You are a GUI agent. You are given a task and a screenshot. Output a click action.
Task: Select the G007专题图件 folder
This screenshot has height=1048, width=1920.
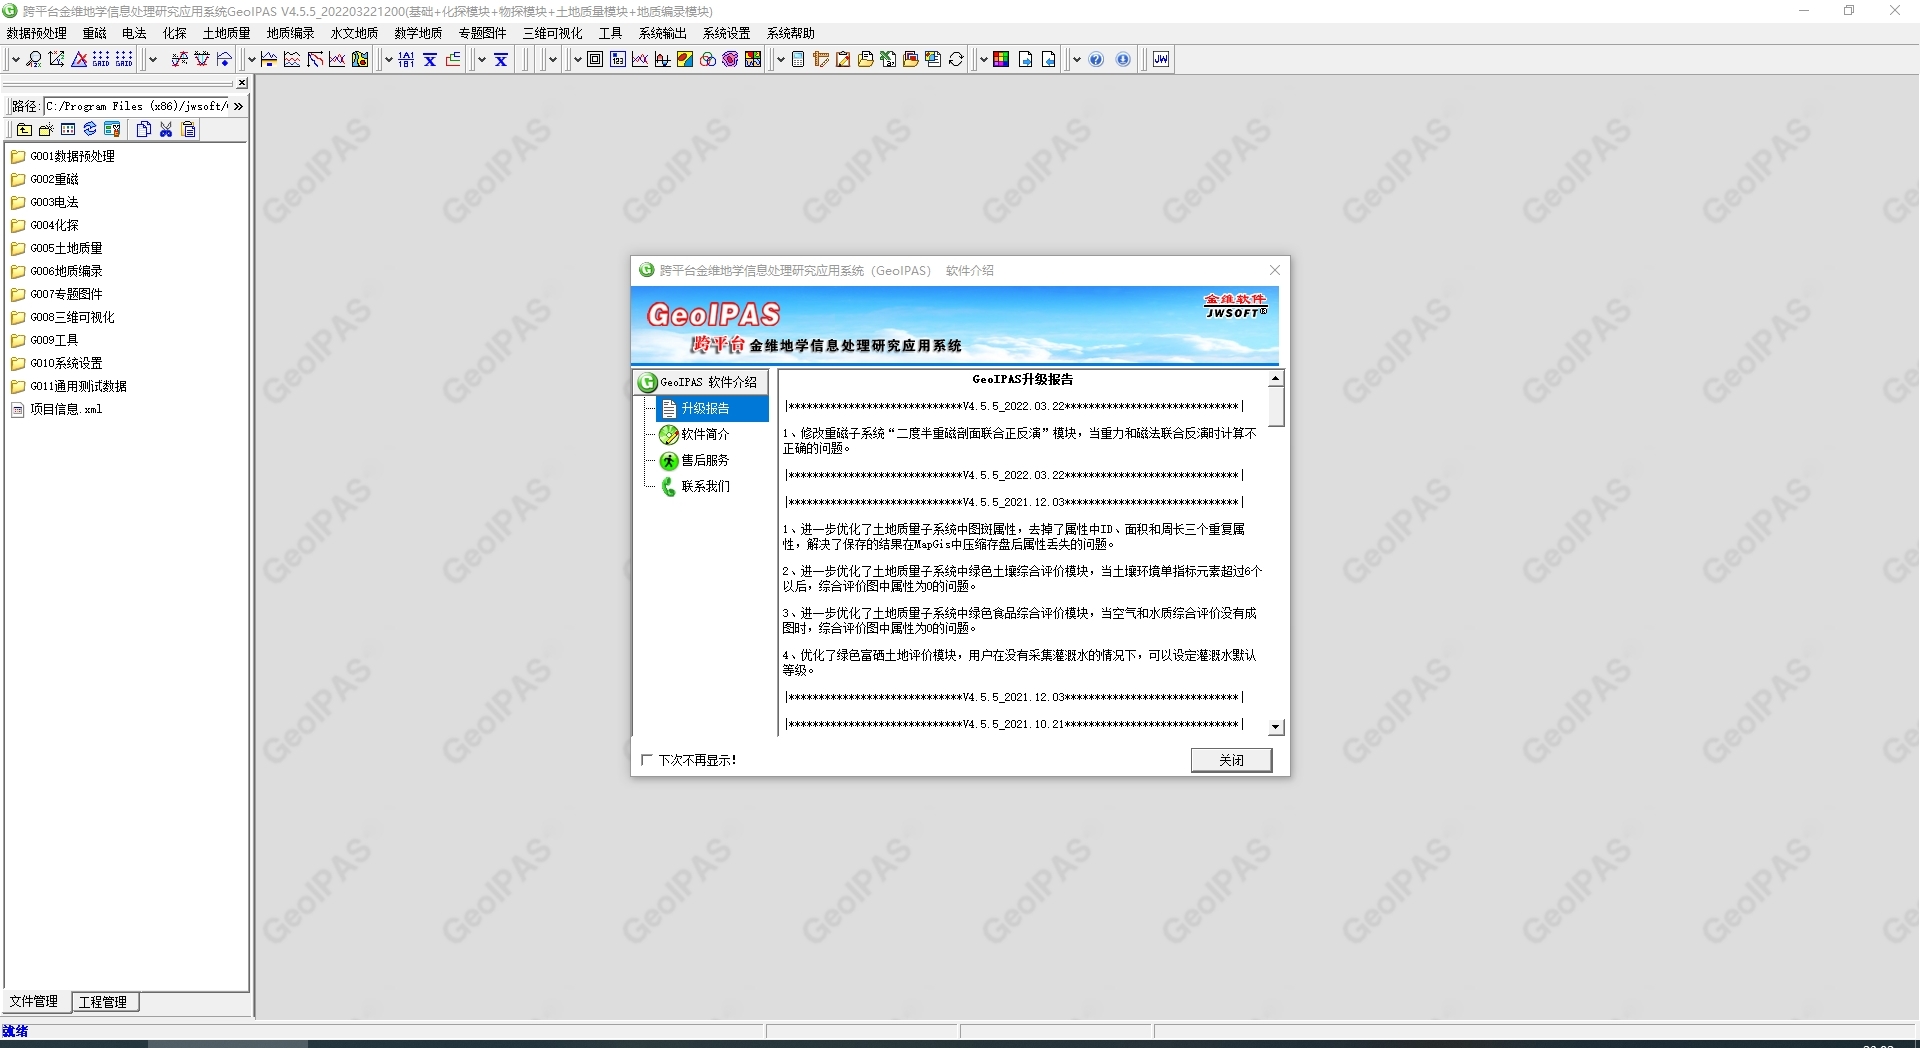(x=56, y=295)
